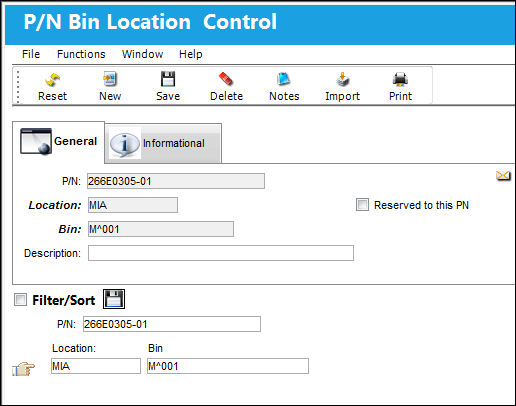Toggle the Filter/Sort checkbox

20,300
